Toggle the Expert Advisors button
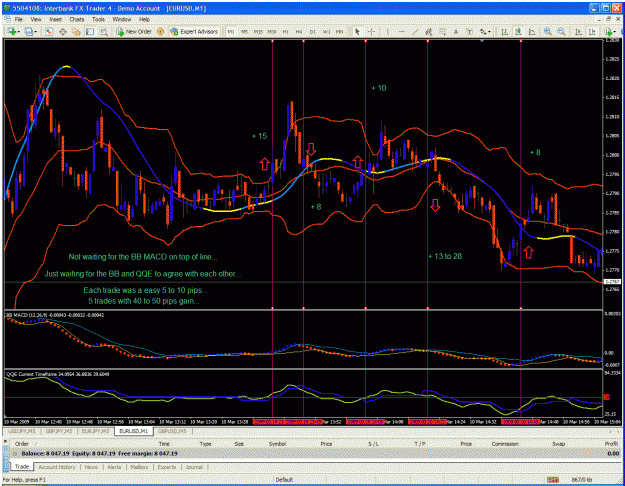This screenshot has width=625, height=486. tap(194, 31)
